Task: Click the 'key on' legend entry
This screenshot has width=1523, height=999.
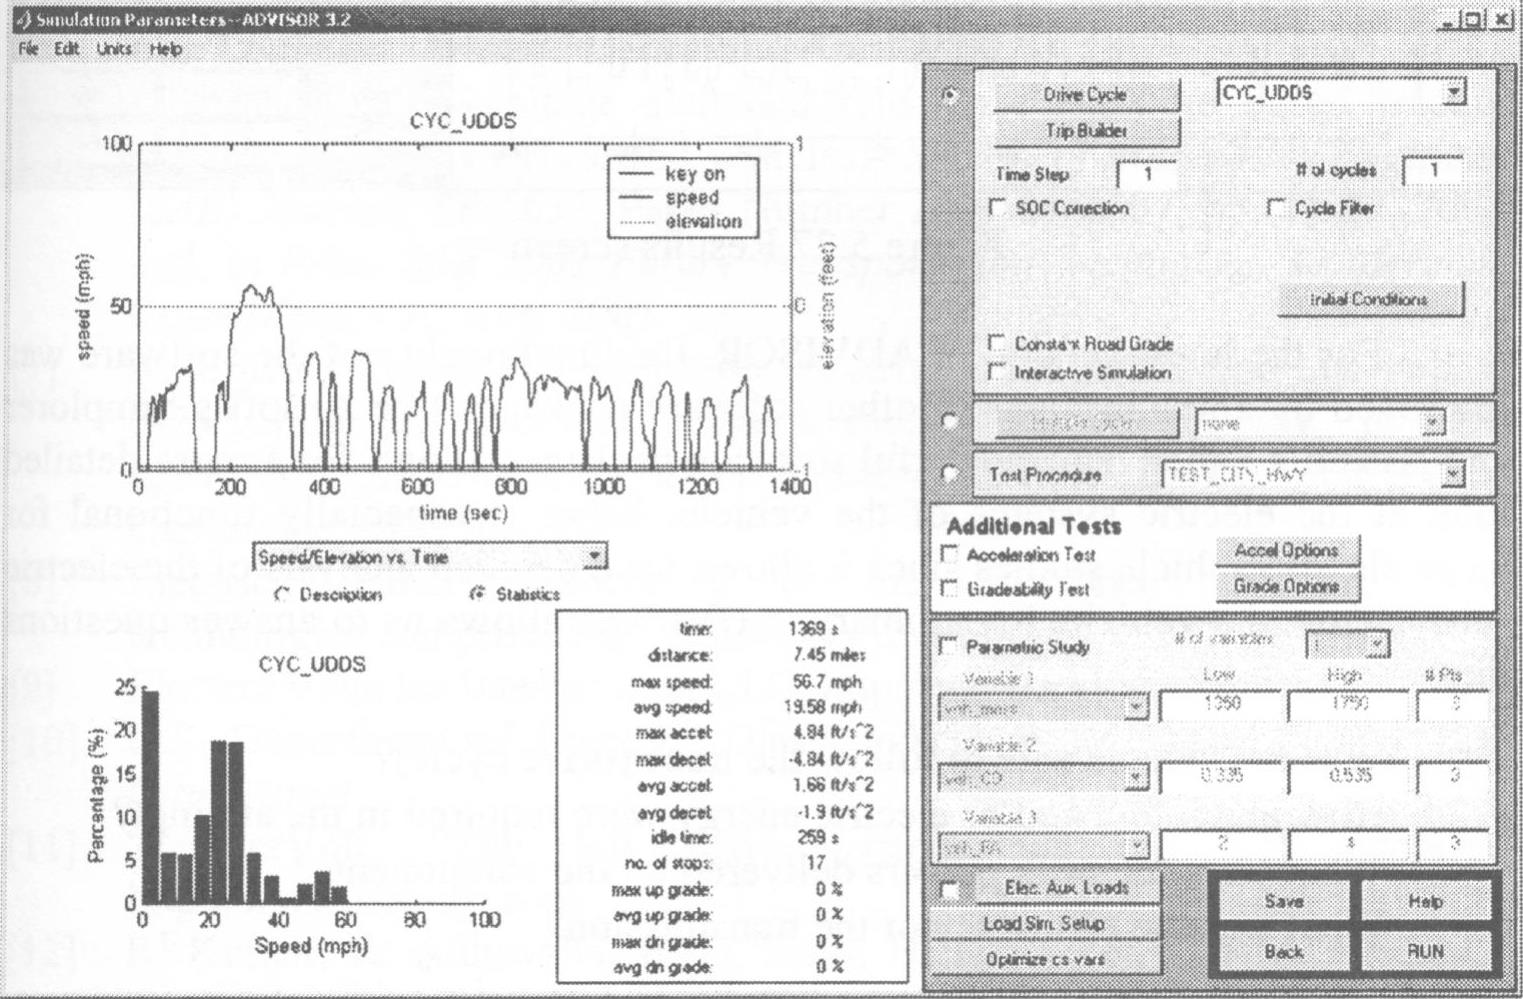Action: pos(695,174)
